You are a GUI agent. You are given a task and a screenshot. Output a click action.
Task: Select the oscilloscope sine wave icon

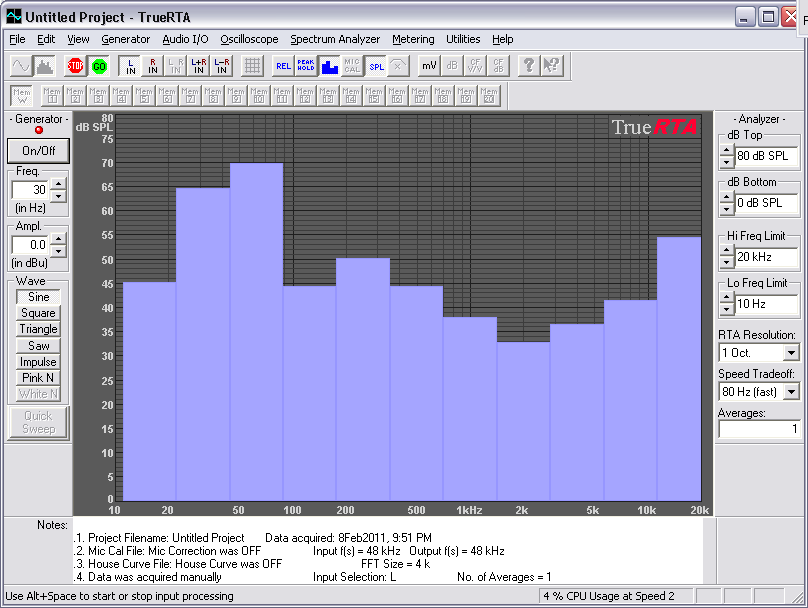pyautogui.click(x=21, y=66)
